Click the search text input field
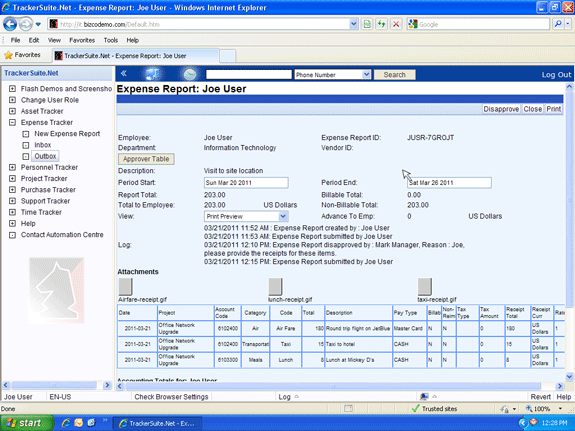 click(x=249, y=74)
